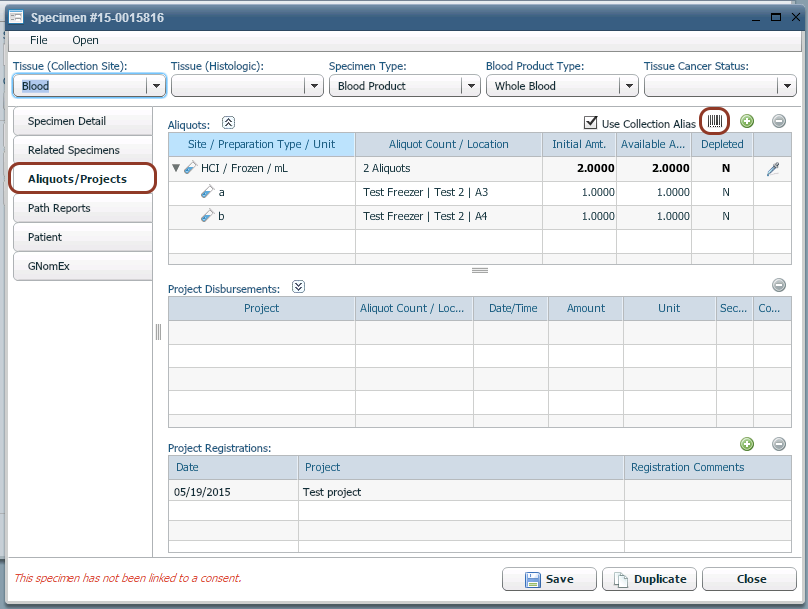Click the Close button

point(749,579)
